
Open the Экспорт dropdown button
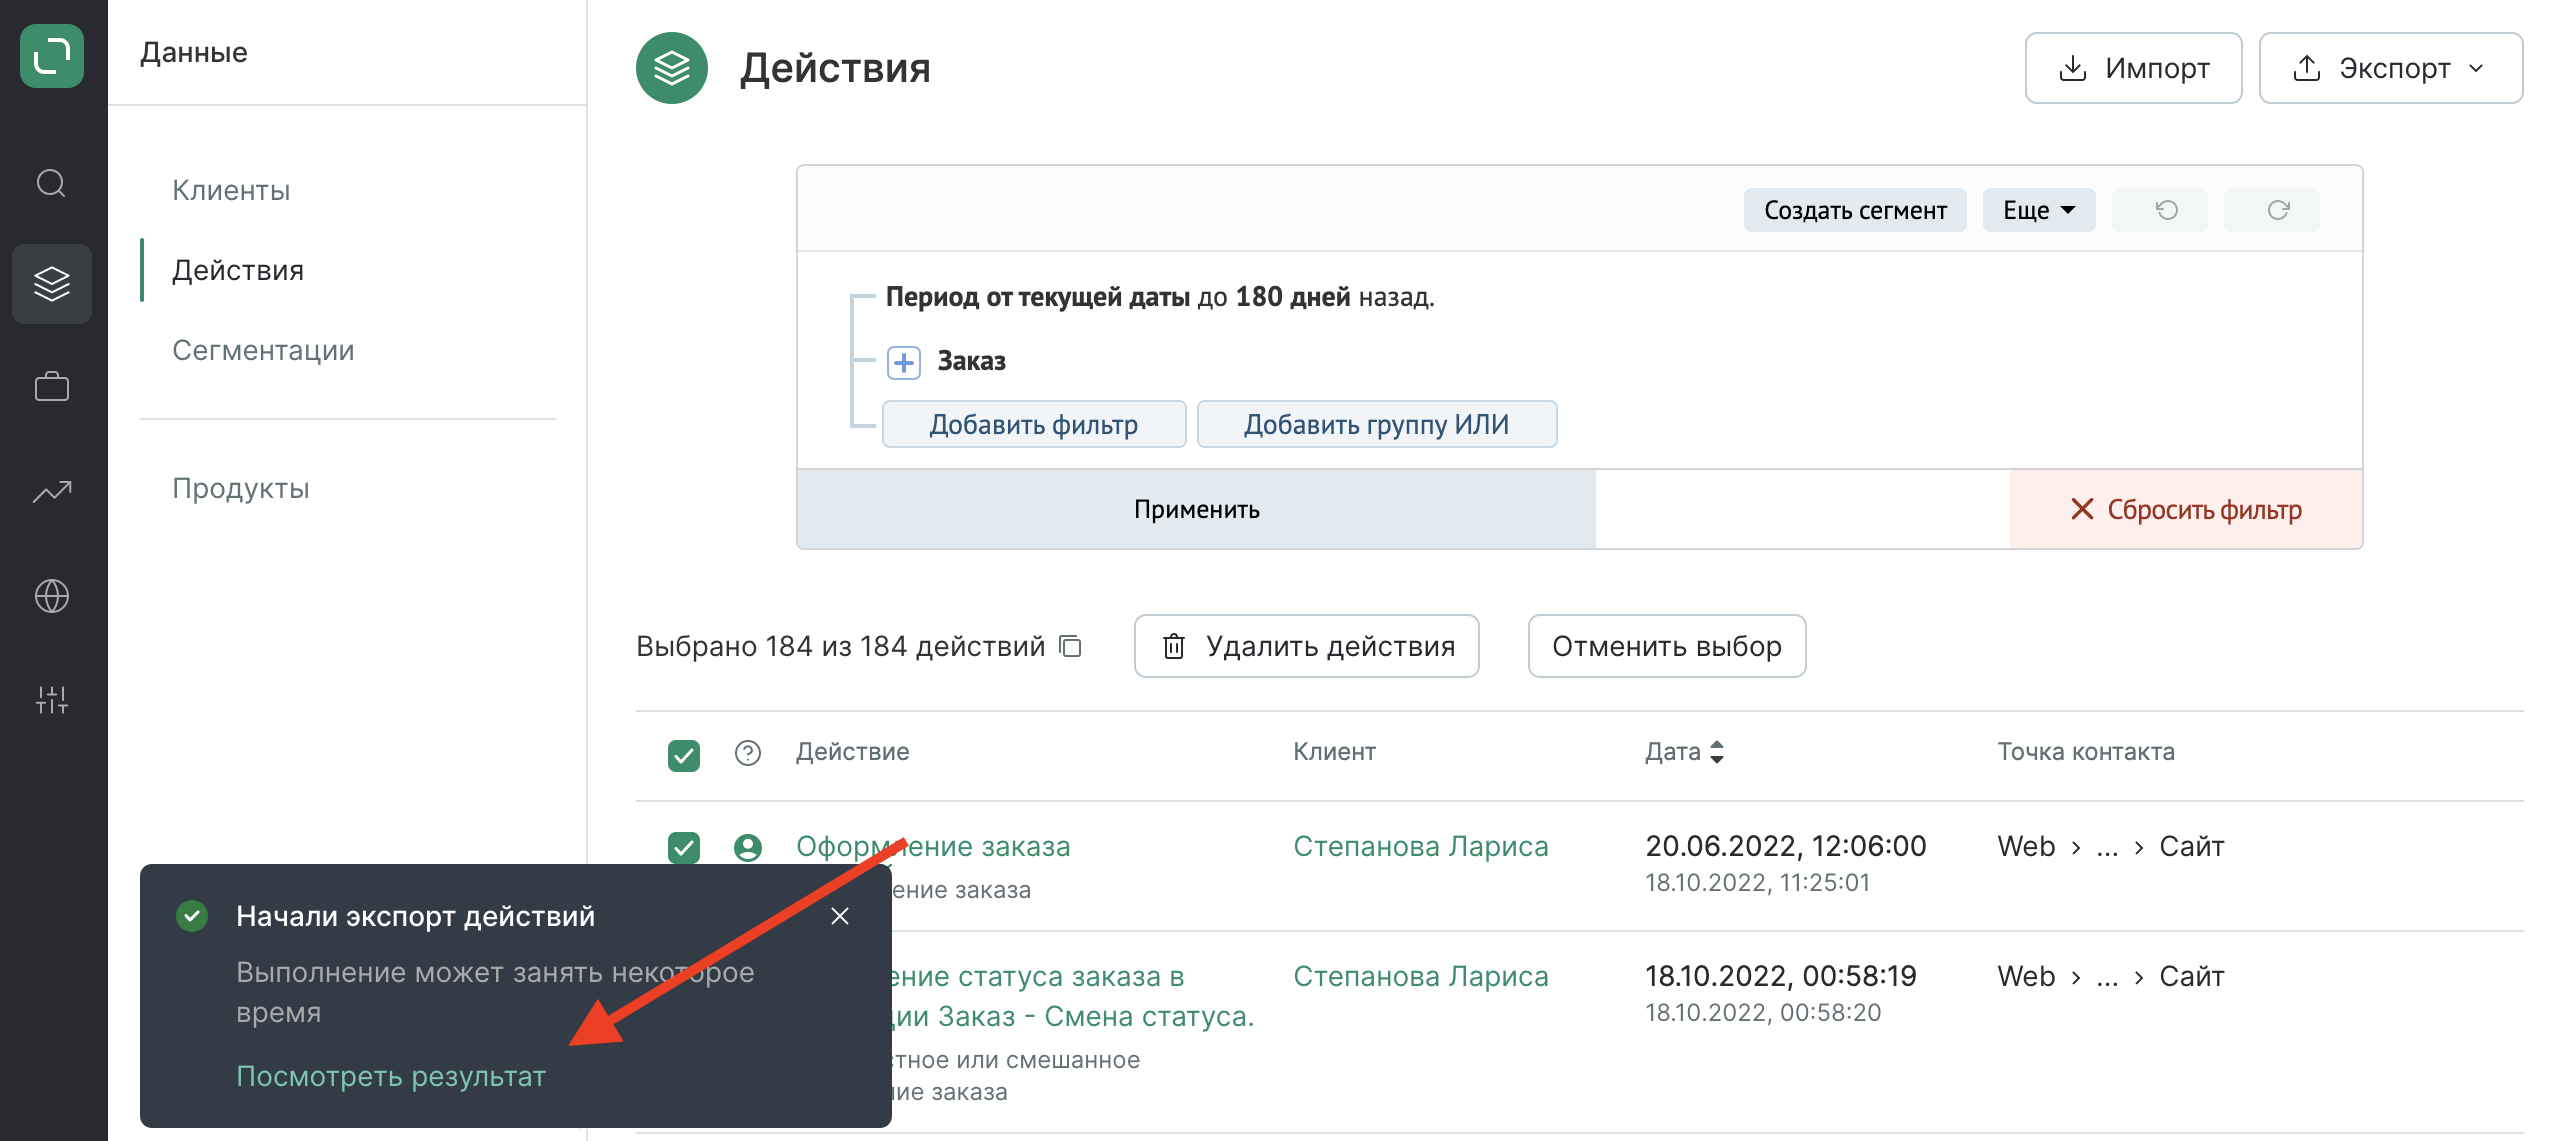(2390, 68)
